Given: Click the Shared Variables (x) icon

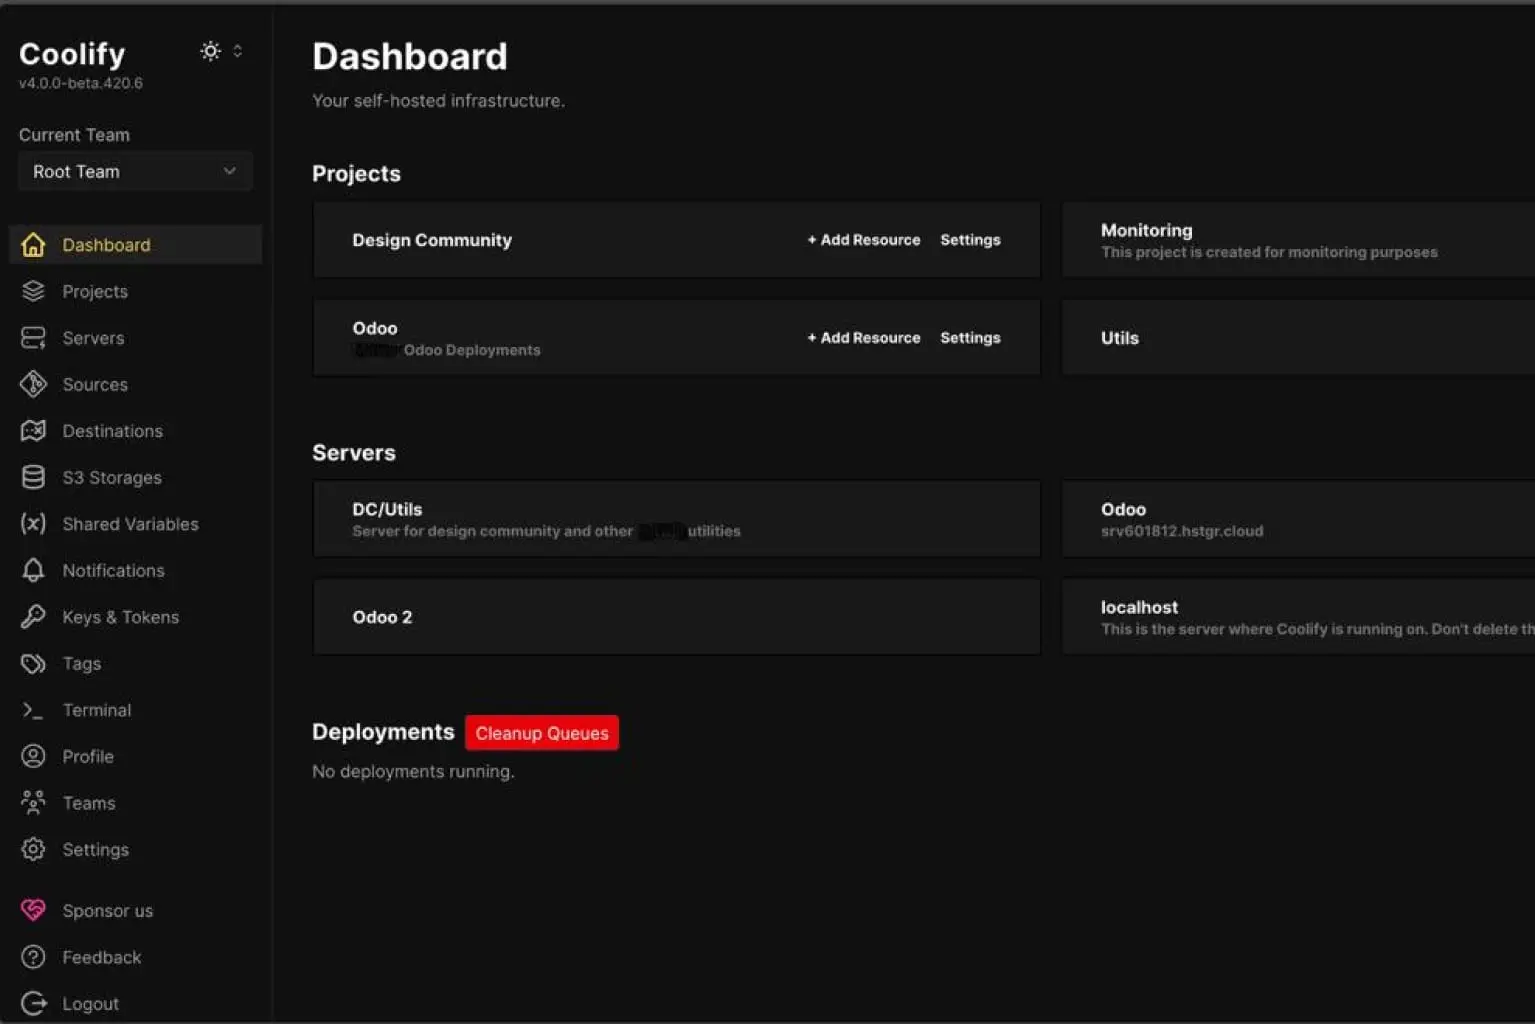Looking at the screenshot, I should 33,524.
